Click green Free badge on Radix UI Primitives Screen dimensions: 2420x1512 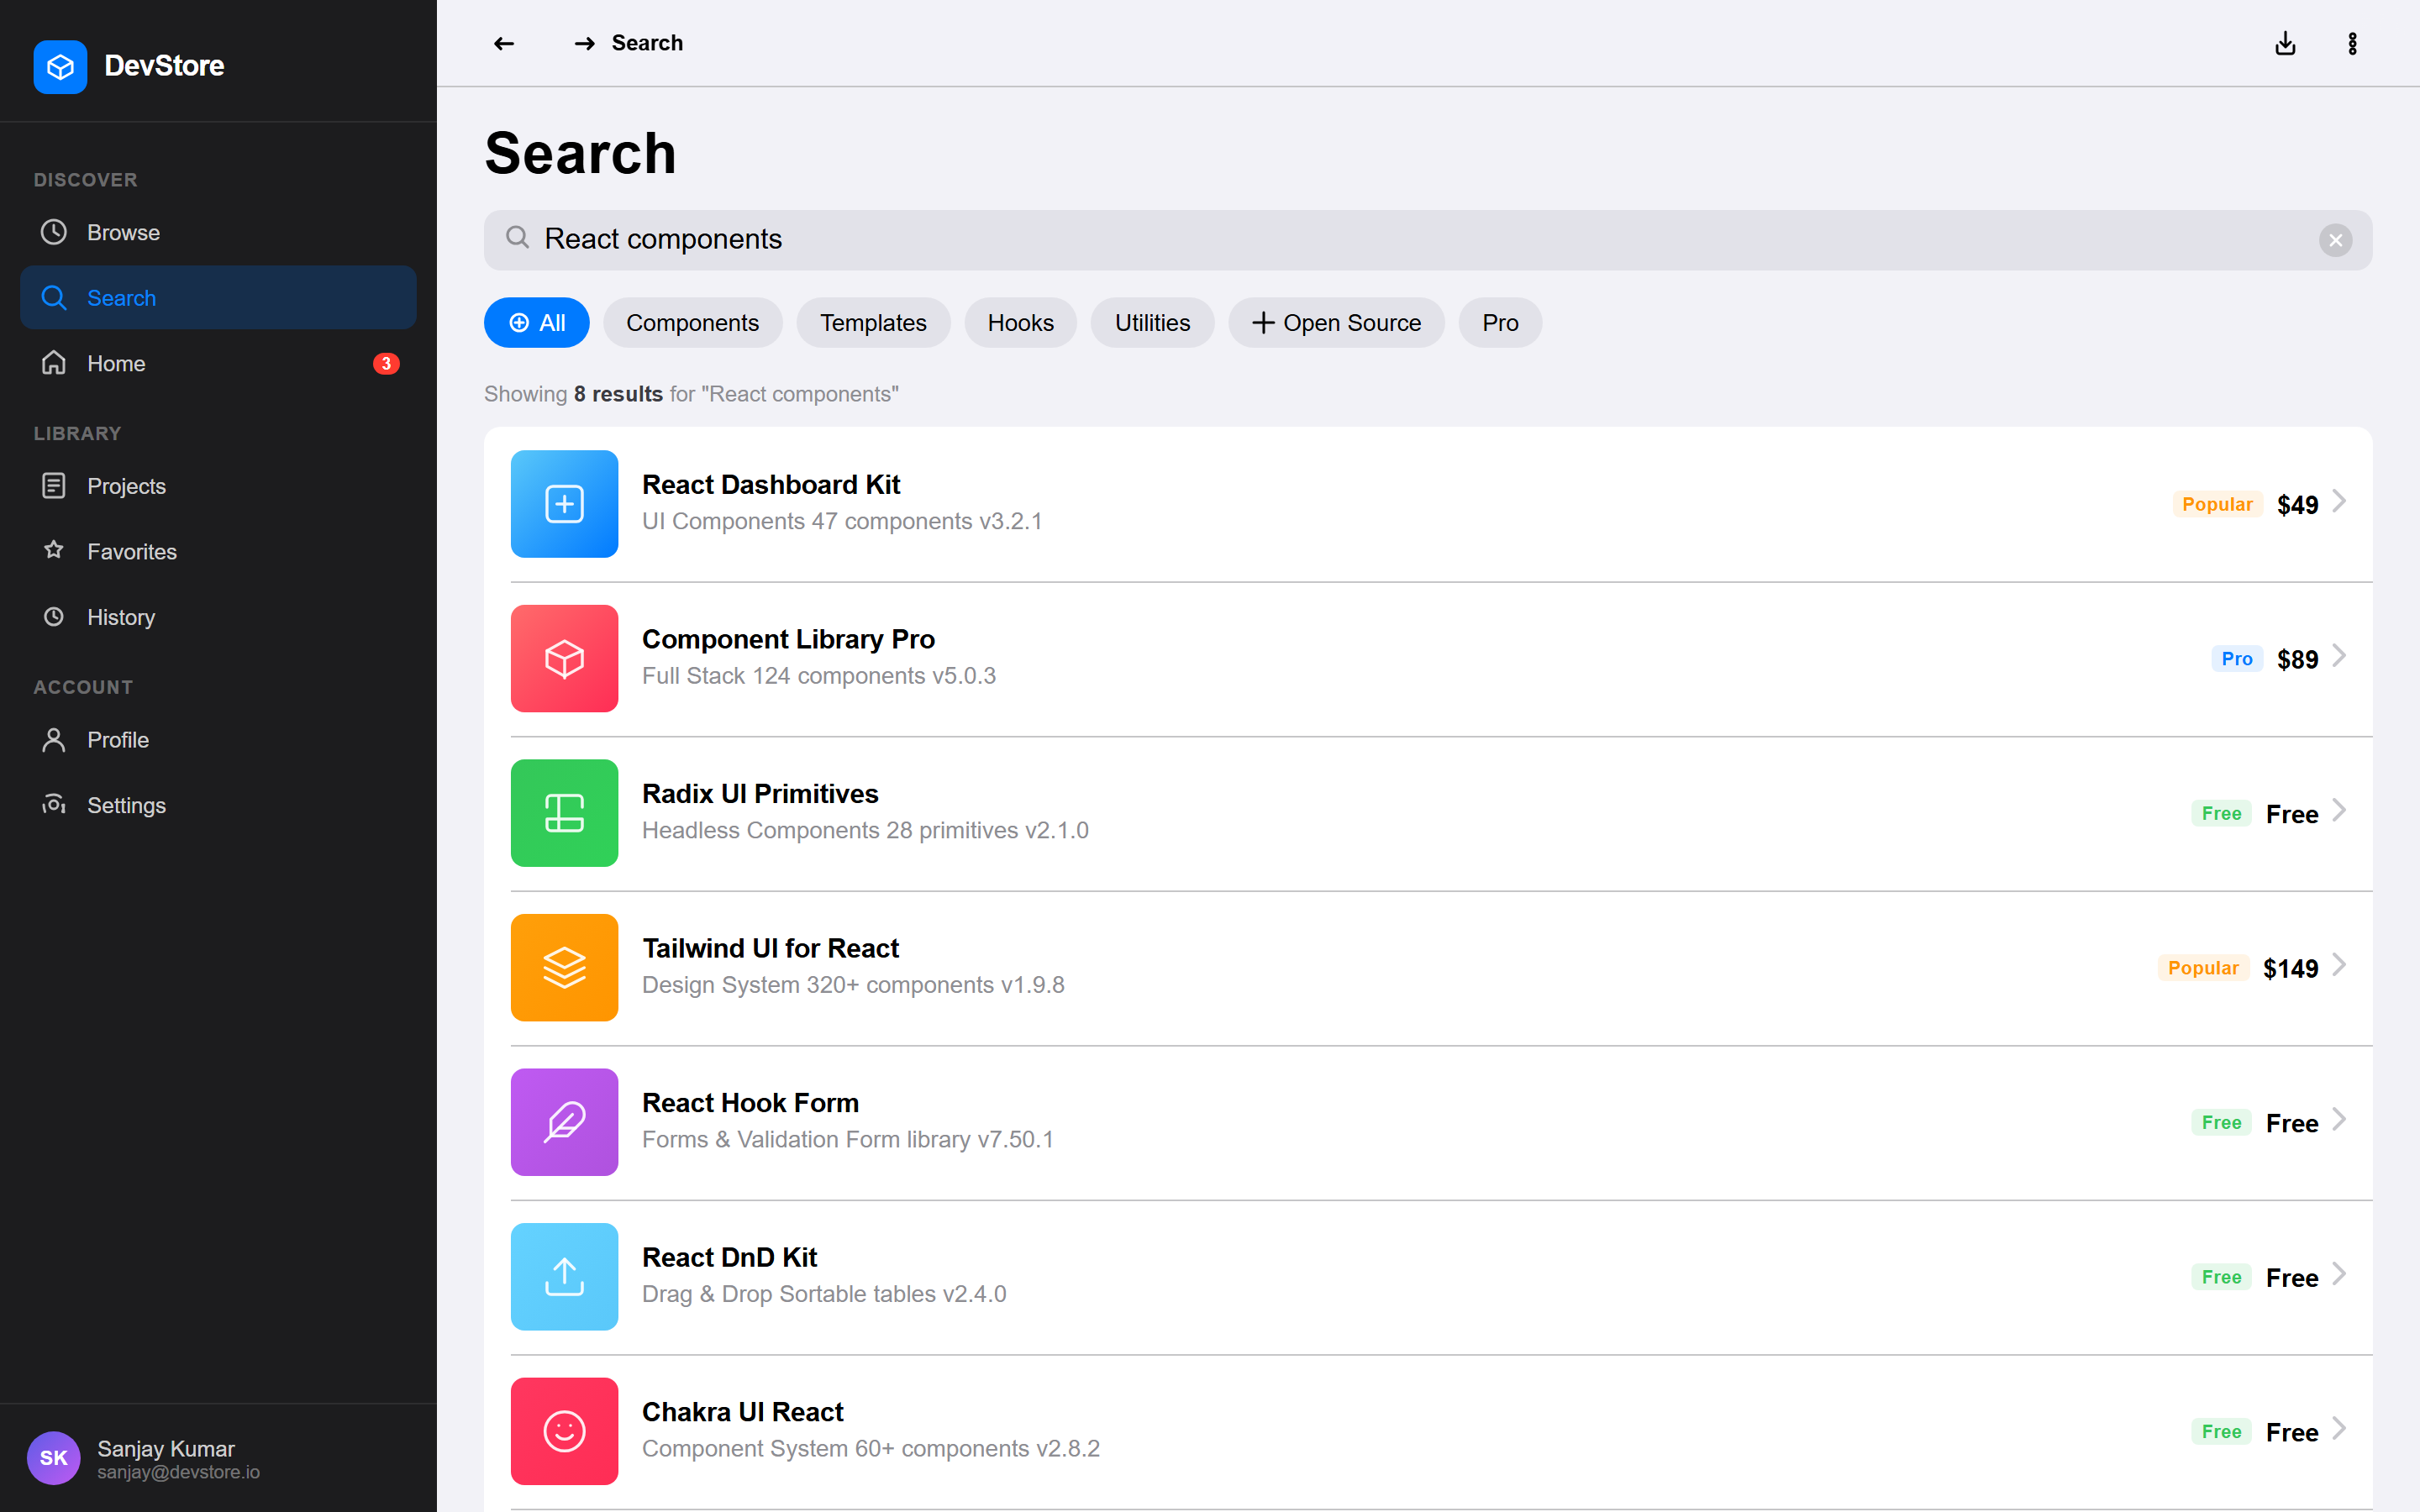coord(2221,813)
